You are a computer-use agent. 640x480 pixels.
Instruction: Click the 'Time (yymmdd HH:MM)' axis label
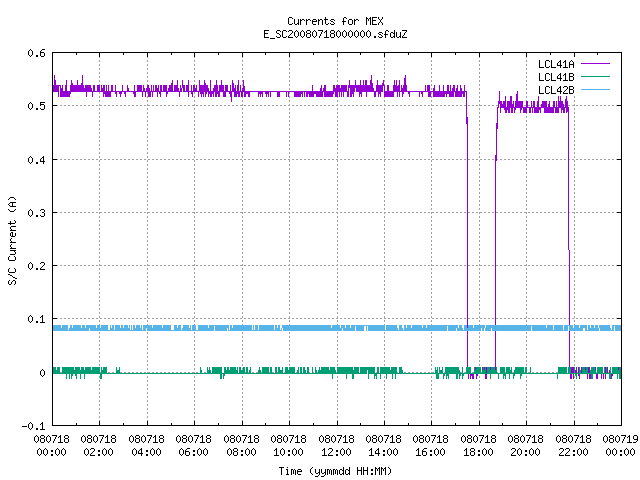pos(335,471)
